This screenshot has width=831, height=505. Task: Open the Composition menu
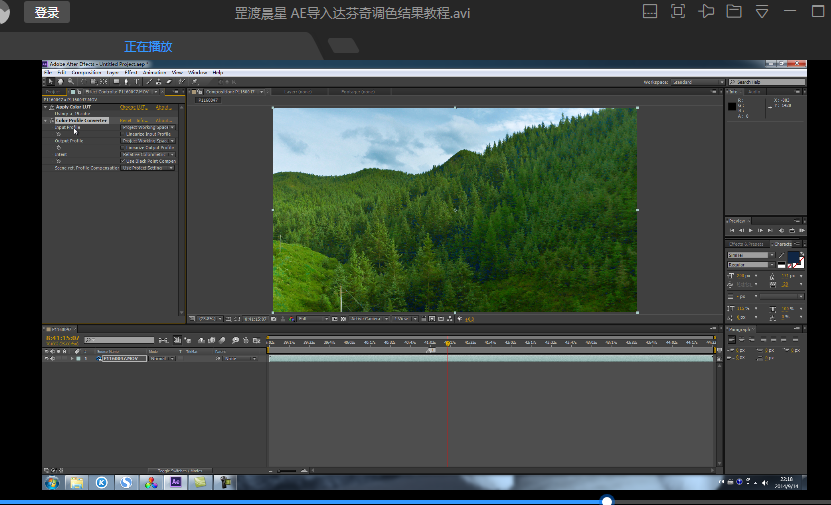coord(86,72)
